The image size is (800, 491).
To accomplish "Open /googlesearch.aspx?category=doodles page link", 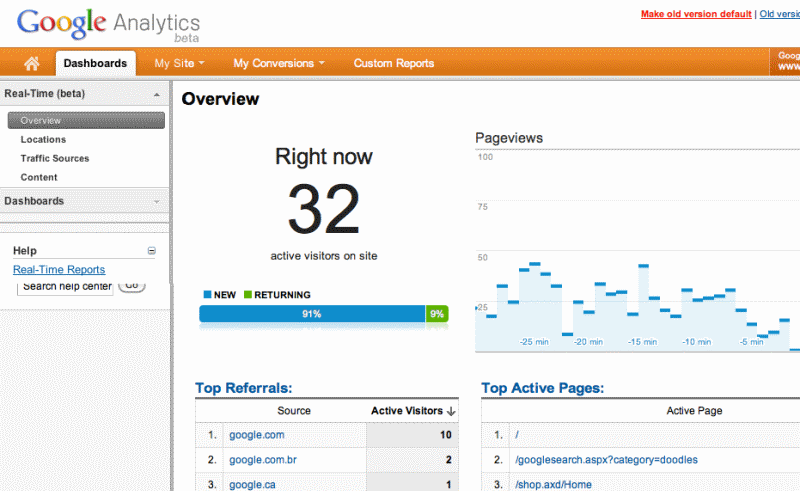I will tap(606, 460).
